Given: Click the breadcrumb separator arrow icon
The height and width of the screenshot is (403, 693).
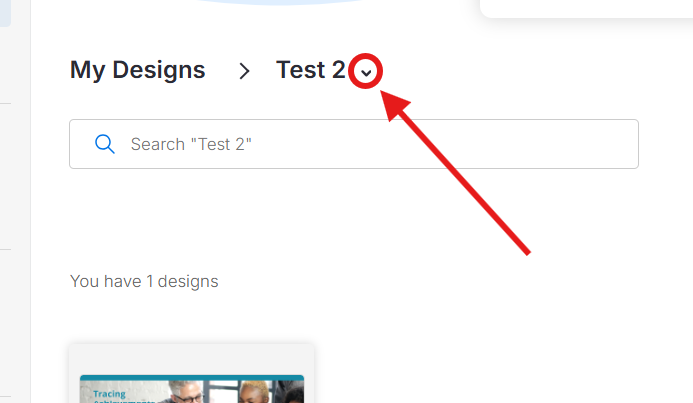Looking at the screenshot, I should pos(244,71).
